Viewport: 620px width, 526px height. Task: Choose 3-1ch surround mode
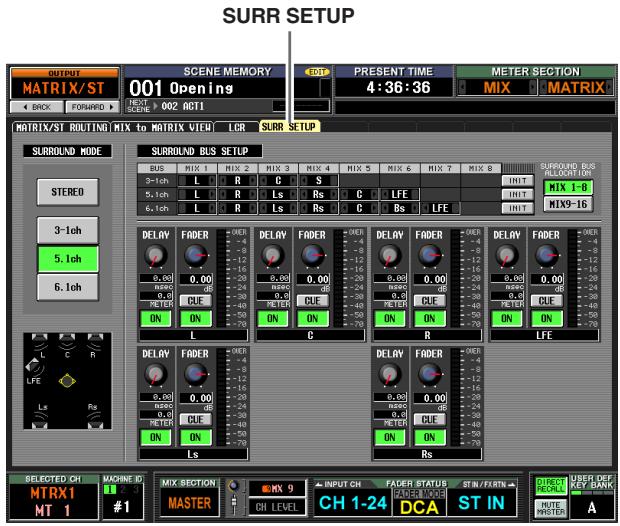pos(68,230)
